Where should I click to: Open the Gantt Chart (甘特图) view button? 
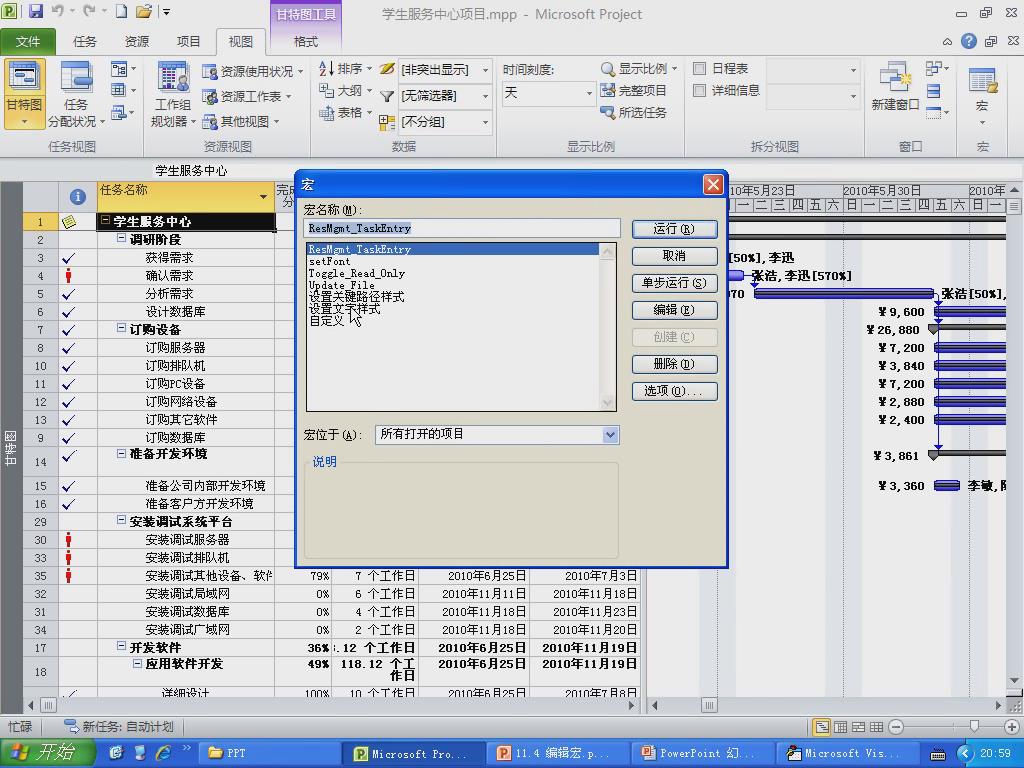24,93
